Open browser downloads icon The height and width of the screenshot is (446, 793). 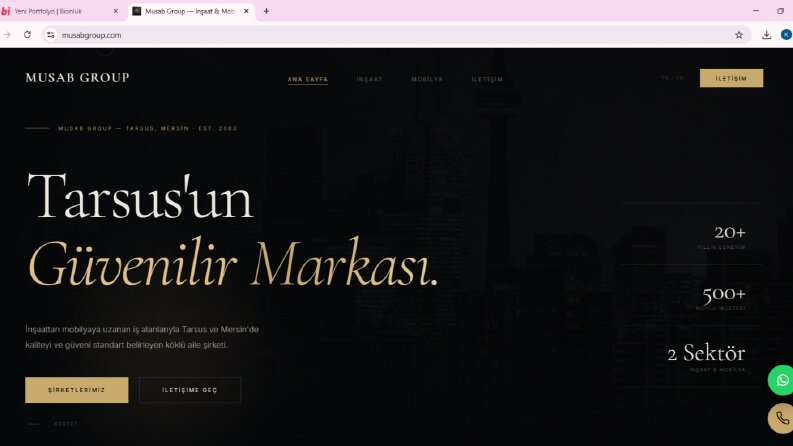click(x=767, y=35)
